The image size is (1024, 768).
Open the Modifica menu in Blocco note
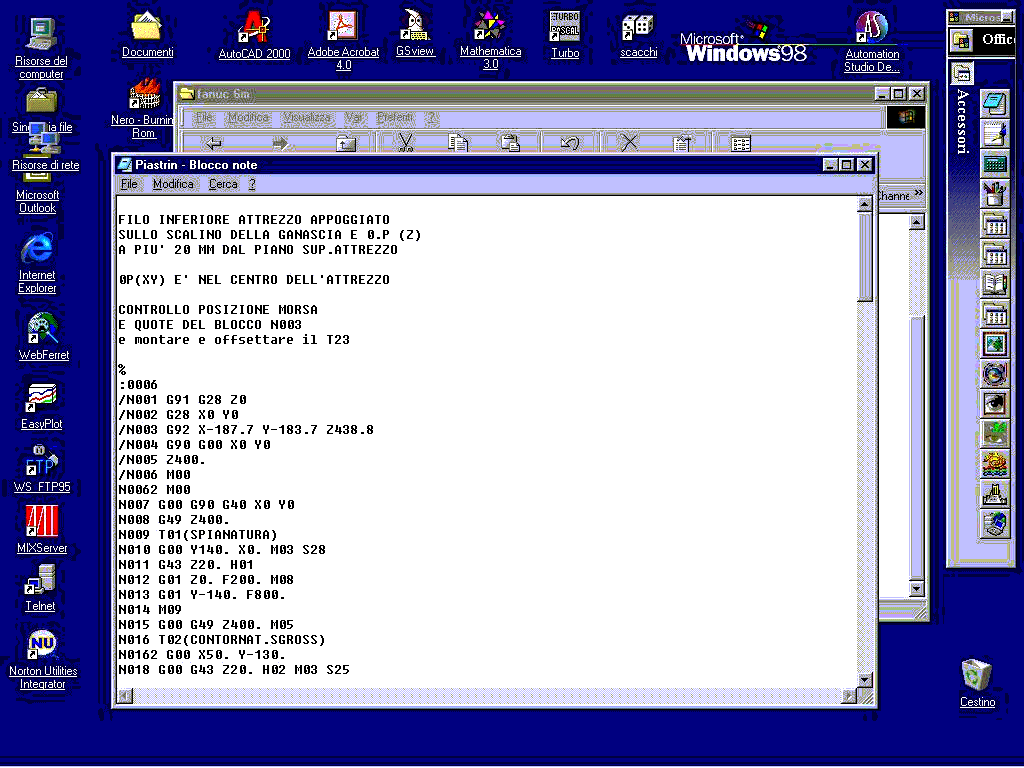pyautogui.click(x=173, y=184)
